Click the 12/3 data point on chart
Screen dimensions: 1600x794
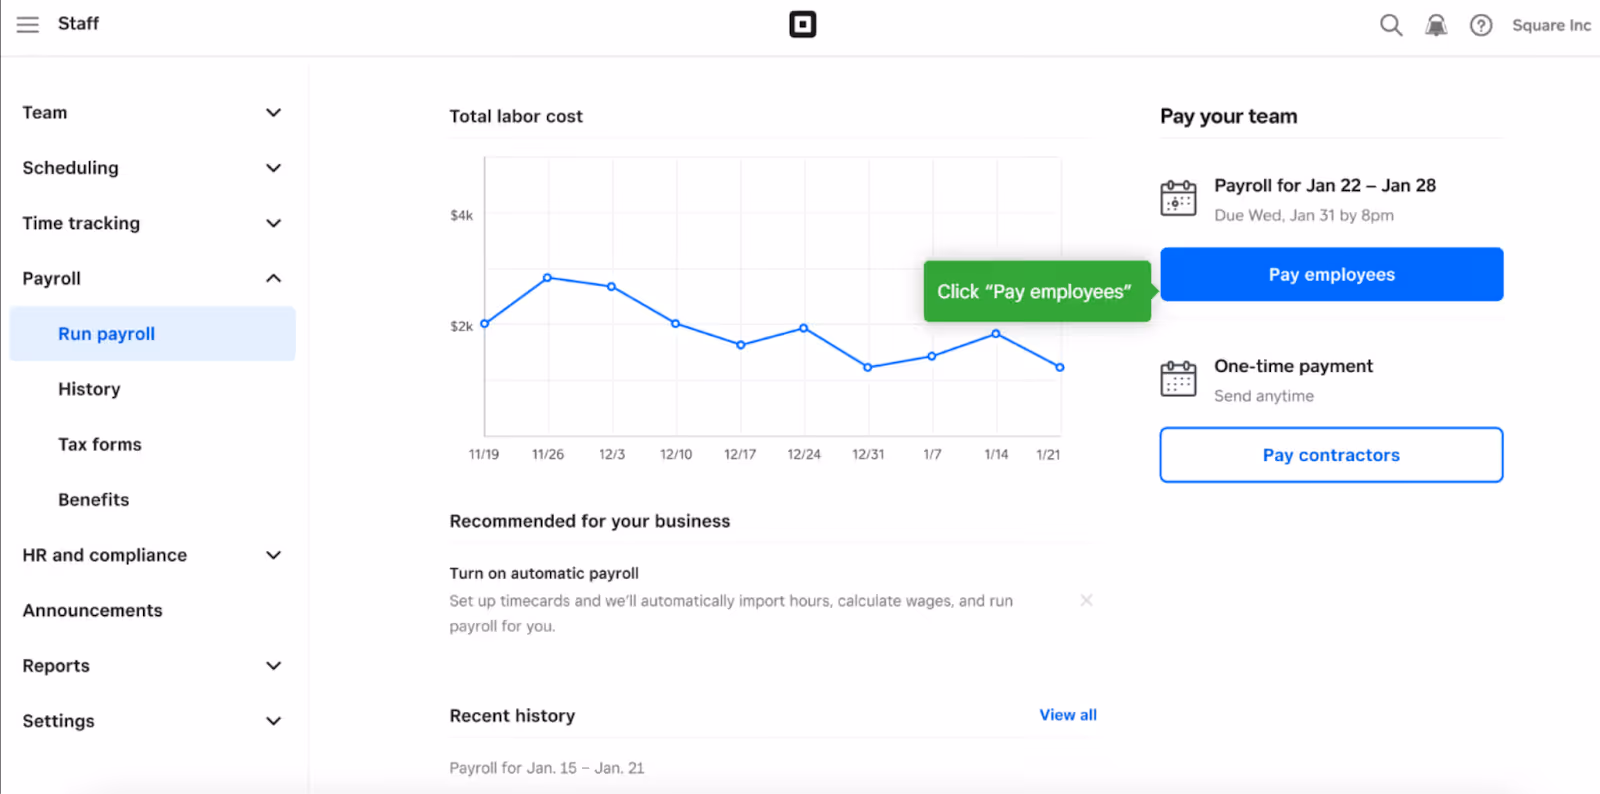coord(611,287)
